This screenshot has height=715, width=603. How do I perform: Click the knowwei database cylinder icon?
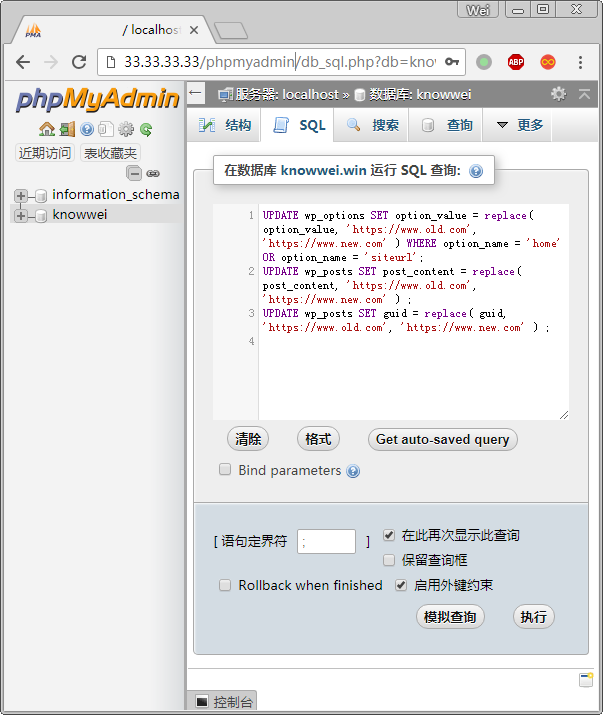coord(41,216)
